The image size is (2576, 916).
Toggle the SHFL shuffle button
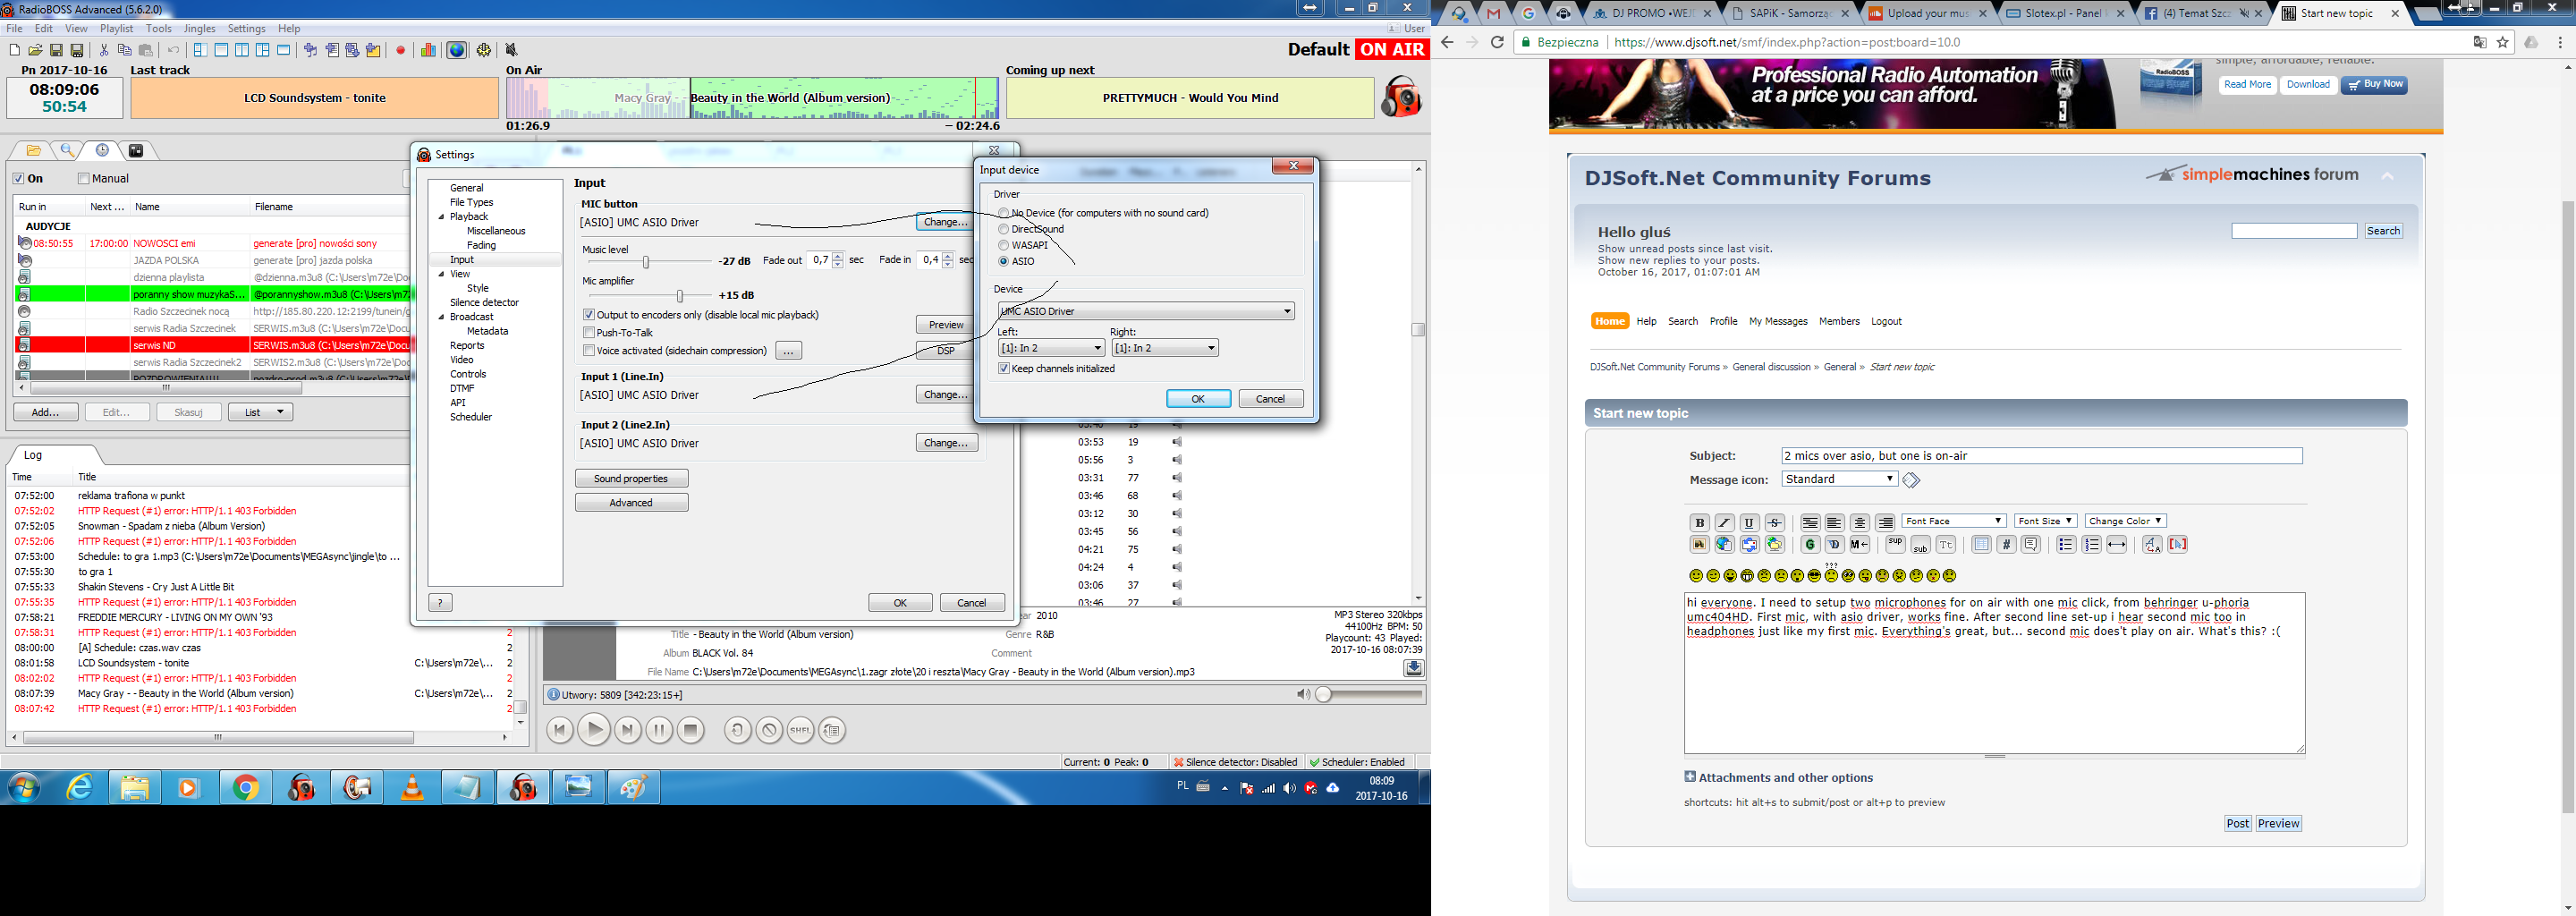(800, 731)
